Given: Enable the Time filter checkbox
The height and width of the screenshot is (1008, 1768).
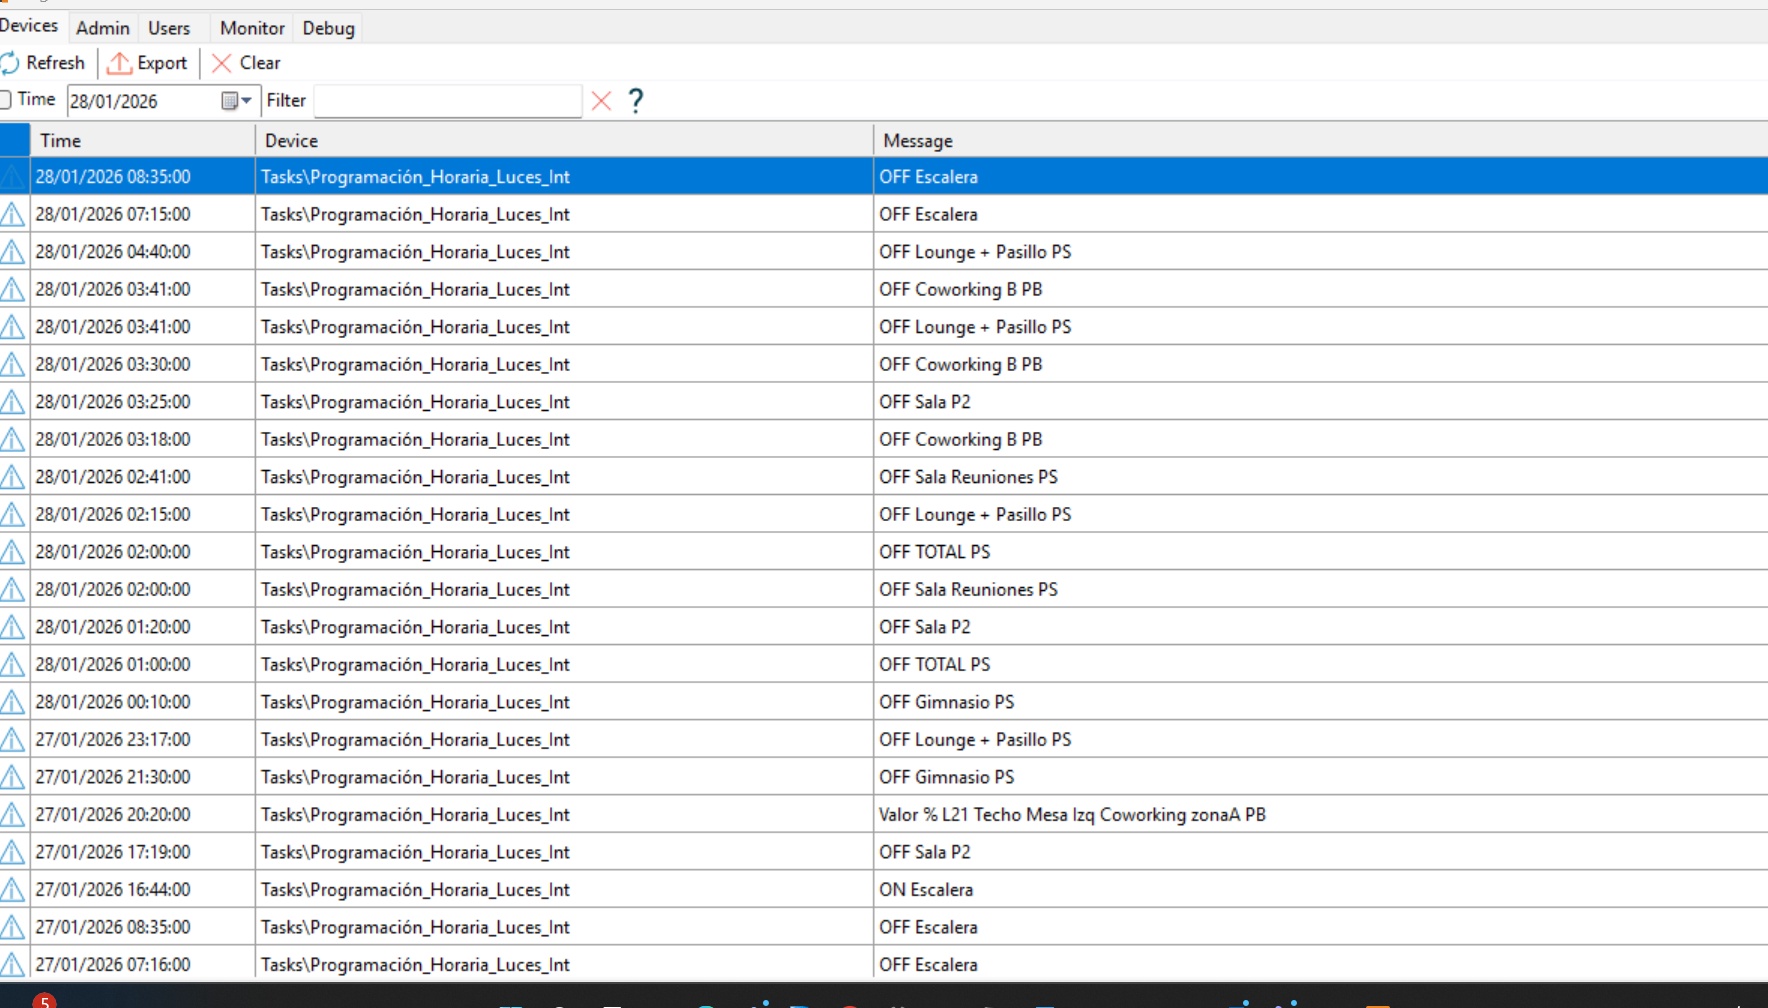Looking at the screenshot, I should tap(6, 100).
